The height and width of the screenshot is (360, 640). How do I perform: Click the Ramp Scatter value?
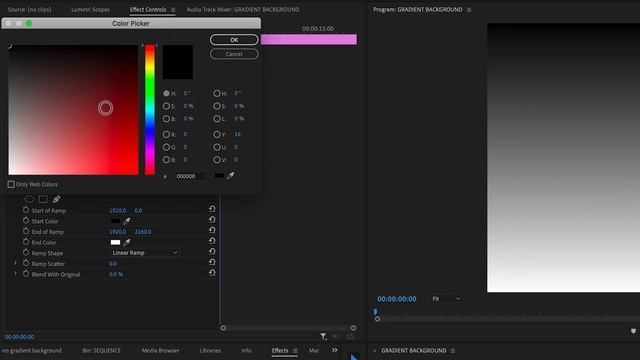pyautogui.click(x=113, y=264)
